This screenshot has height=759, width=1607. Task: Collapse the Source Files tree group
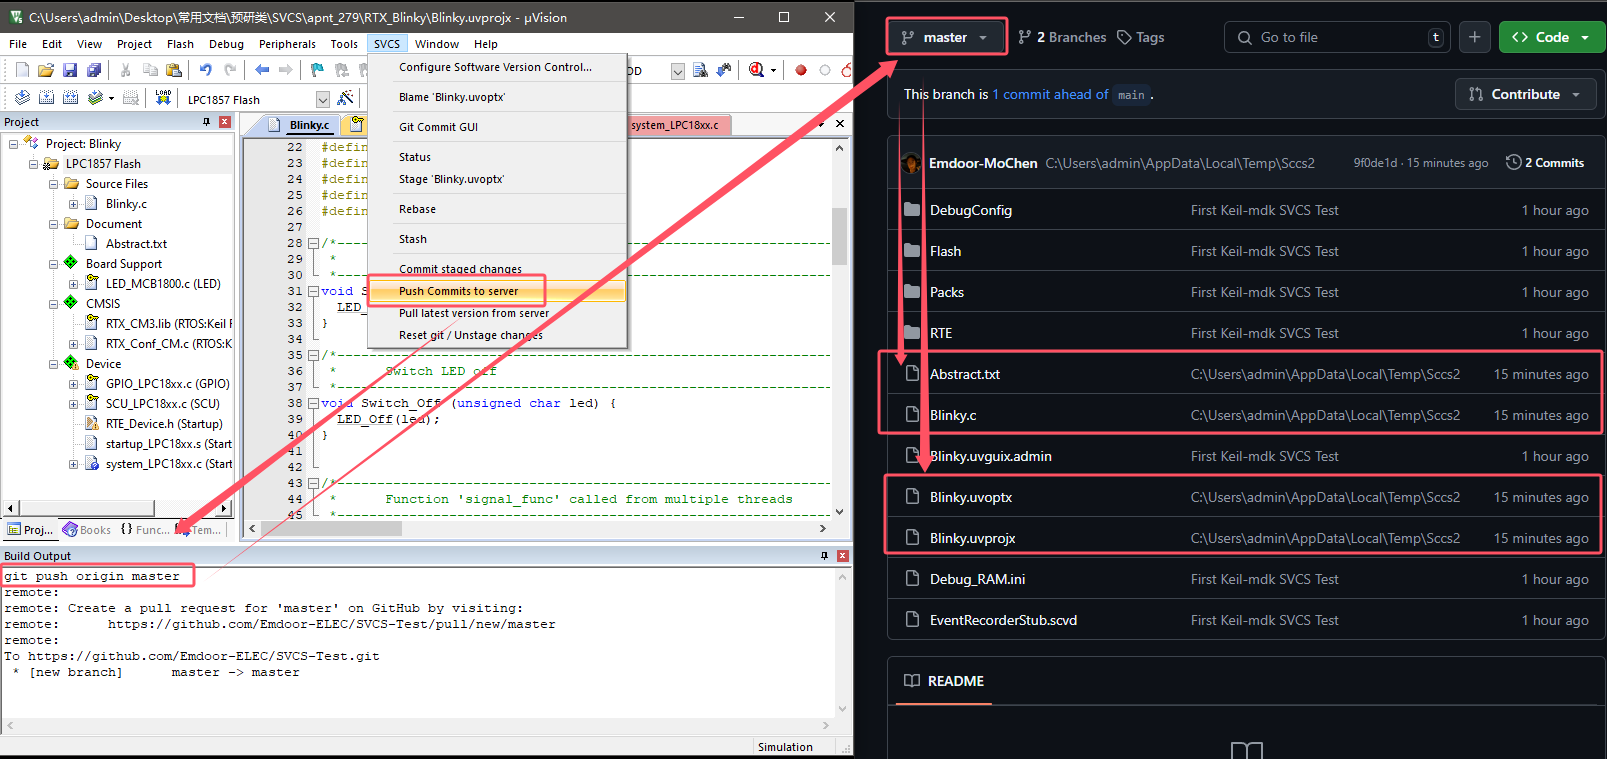click(x=54, y=184)
